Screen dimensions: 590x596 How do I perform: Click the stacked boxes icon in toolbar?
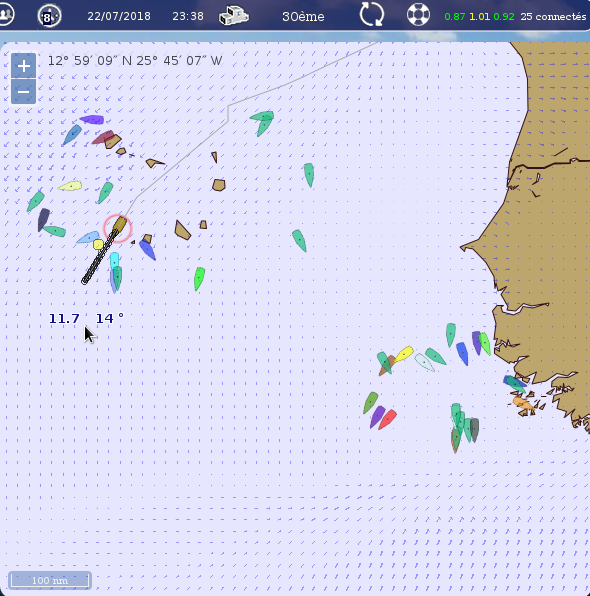click(x=233, y=16)
